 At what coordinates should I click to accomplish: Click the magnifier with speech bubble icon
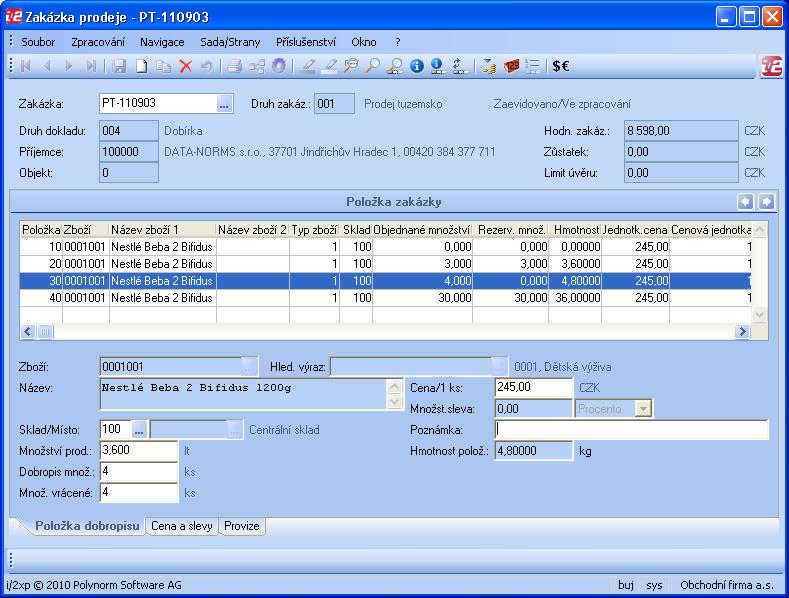coord(351,66)
